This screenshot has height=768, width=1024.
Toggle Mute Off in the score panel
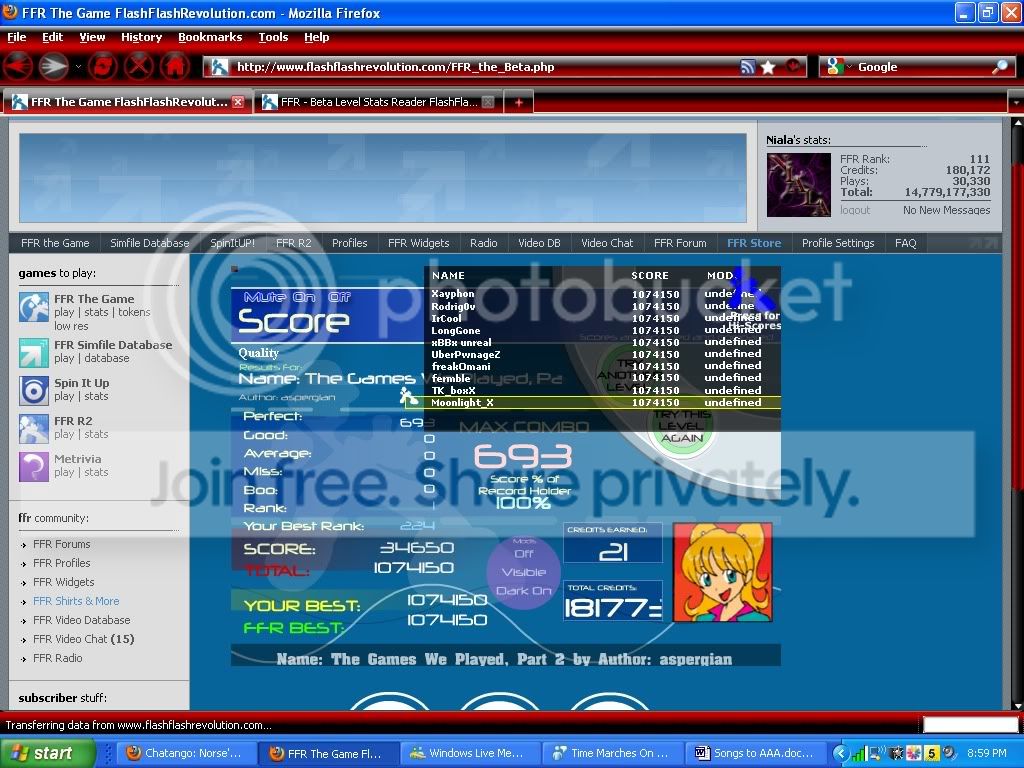(340, 297)
